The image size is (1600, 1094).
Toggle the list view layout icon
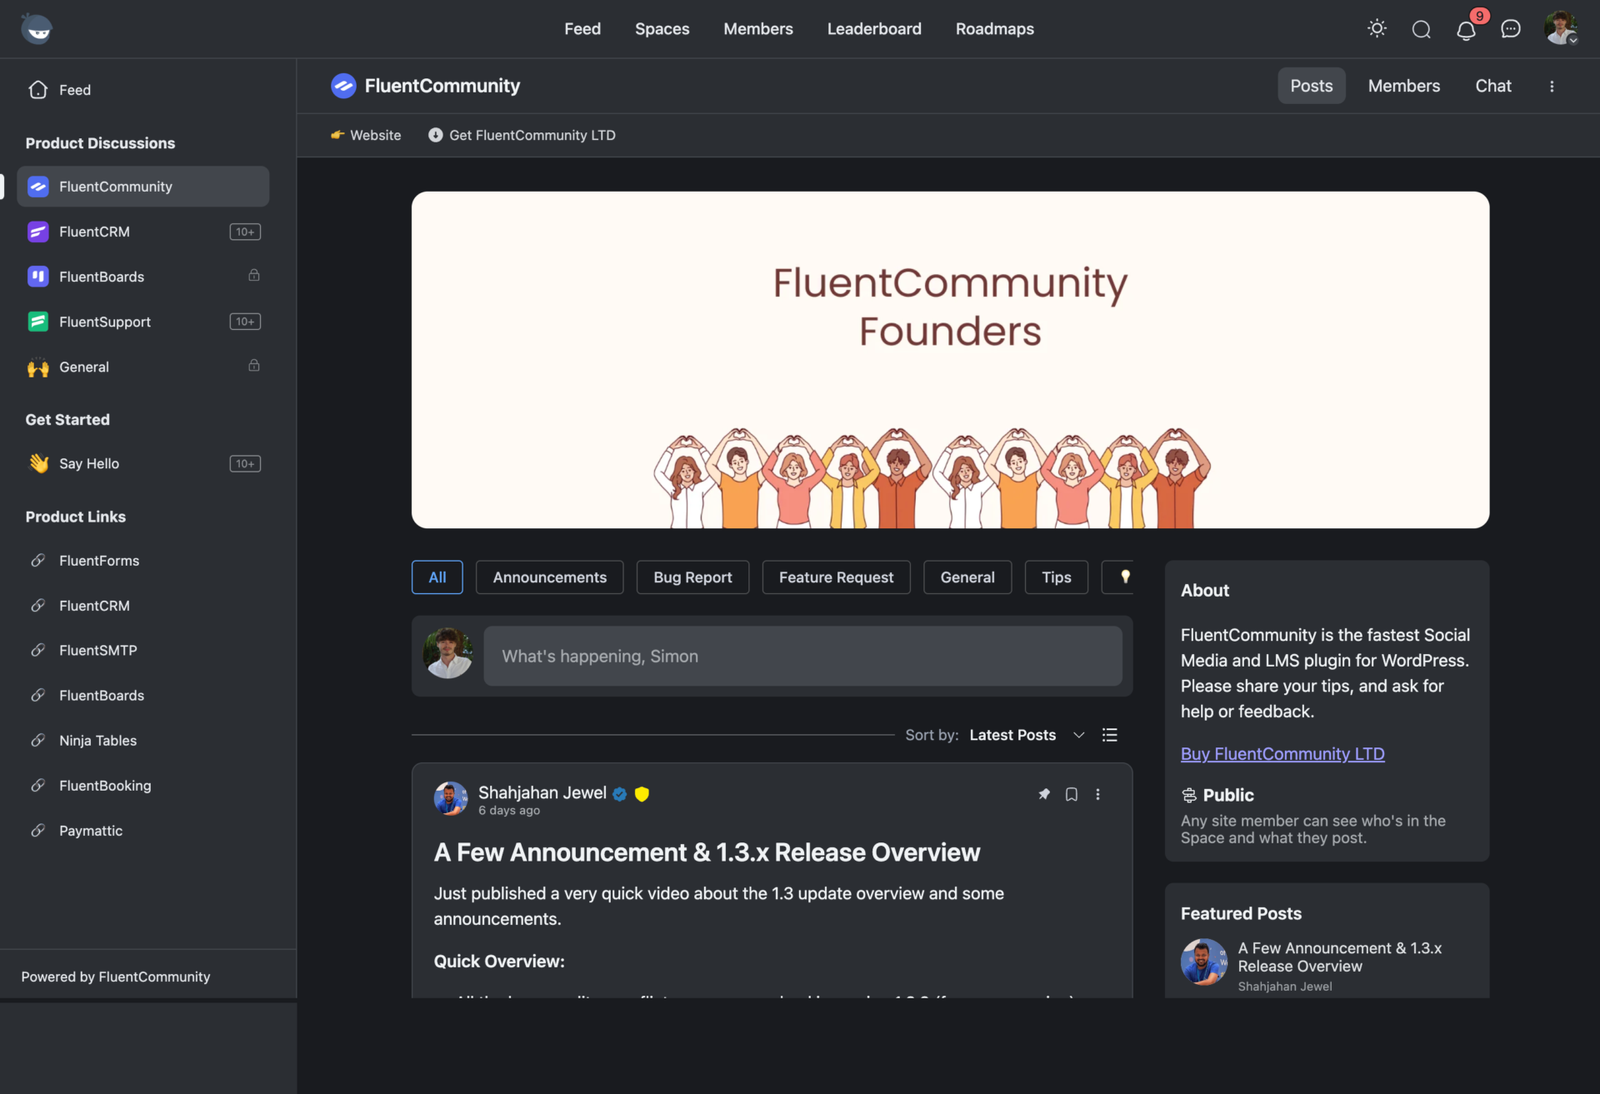[x=1110, y=735]
